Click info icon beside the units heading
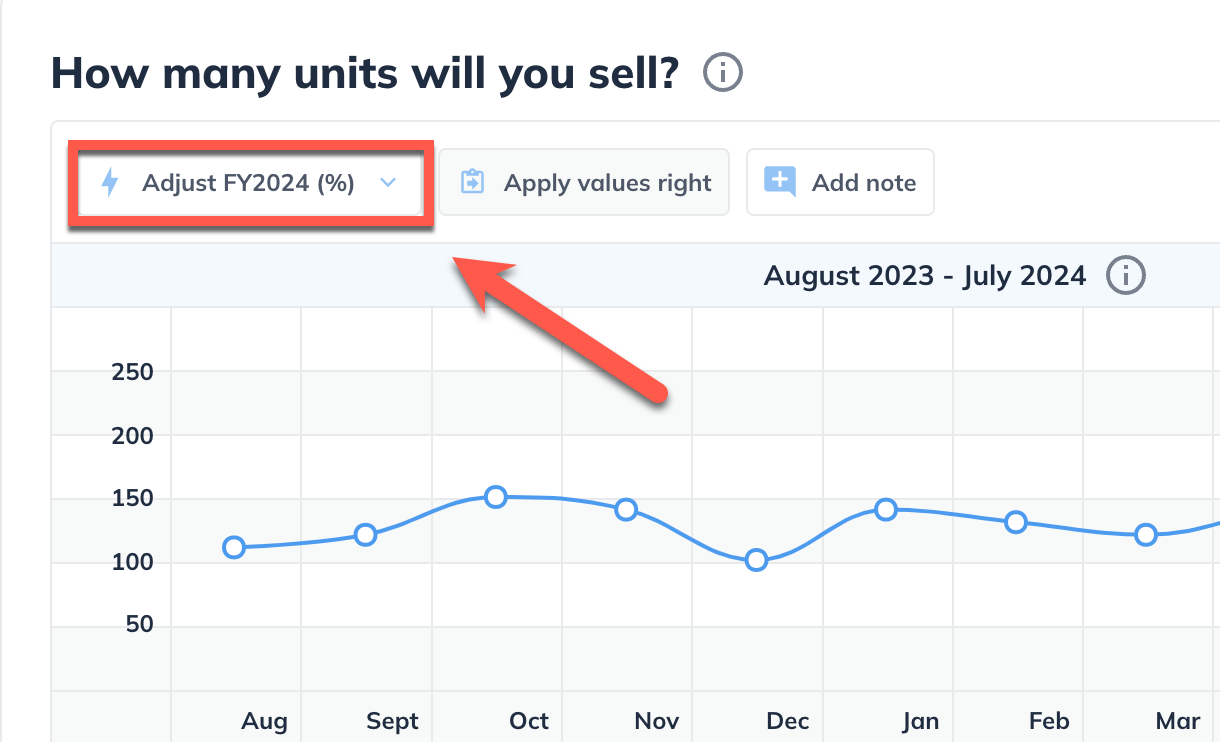Image resolution: width=1220 pixels, height=742 pixels. coord(723,73)
